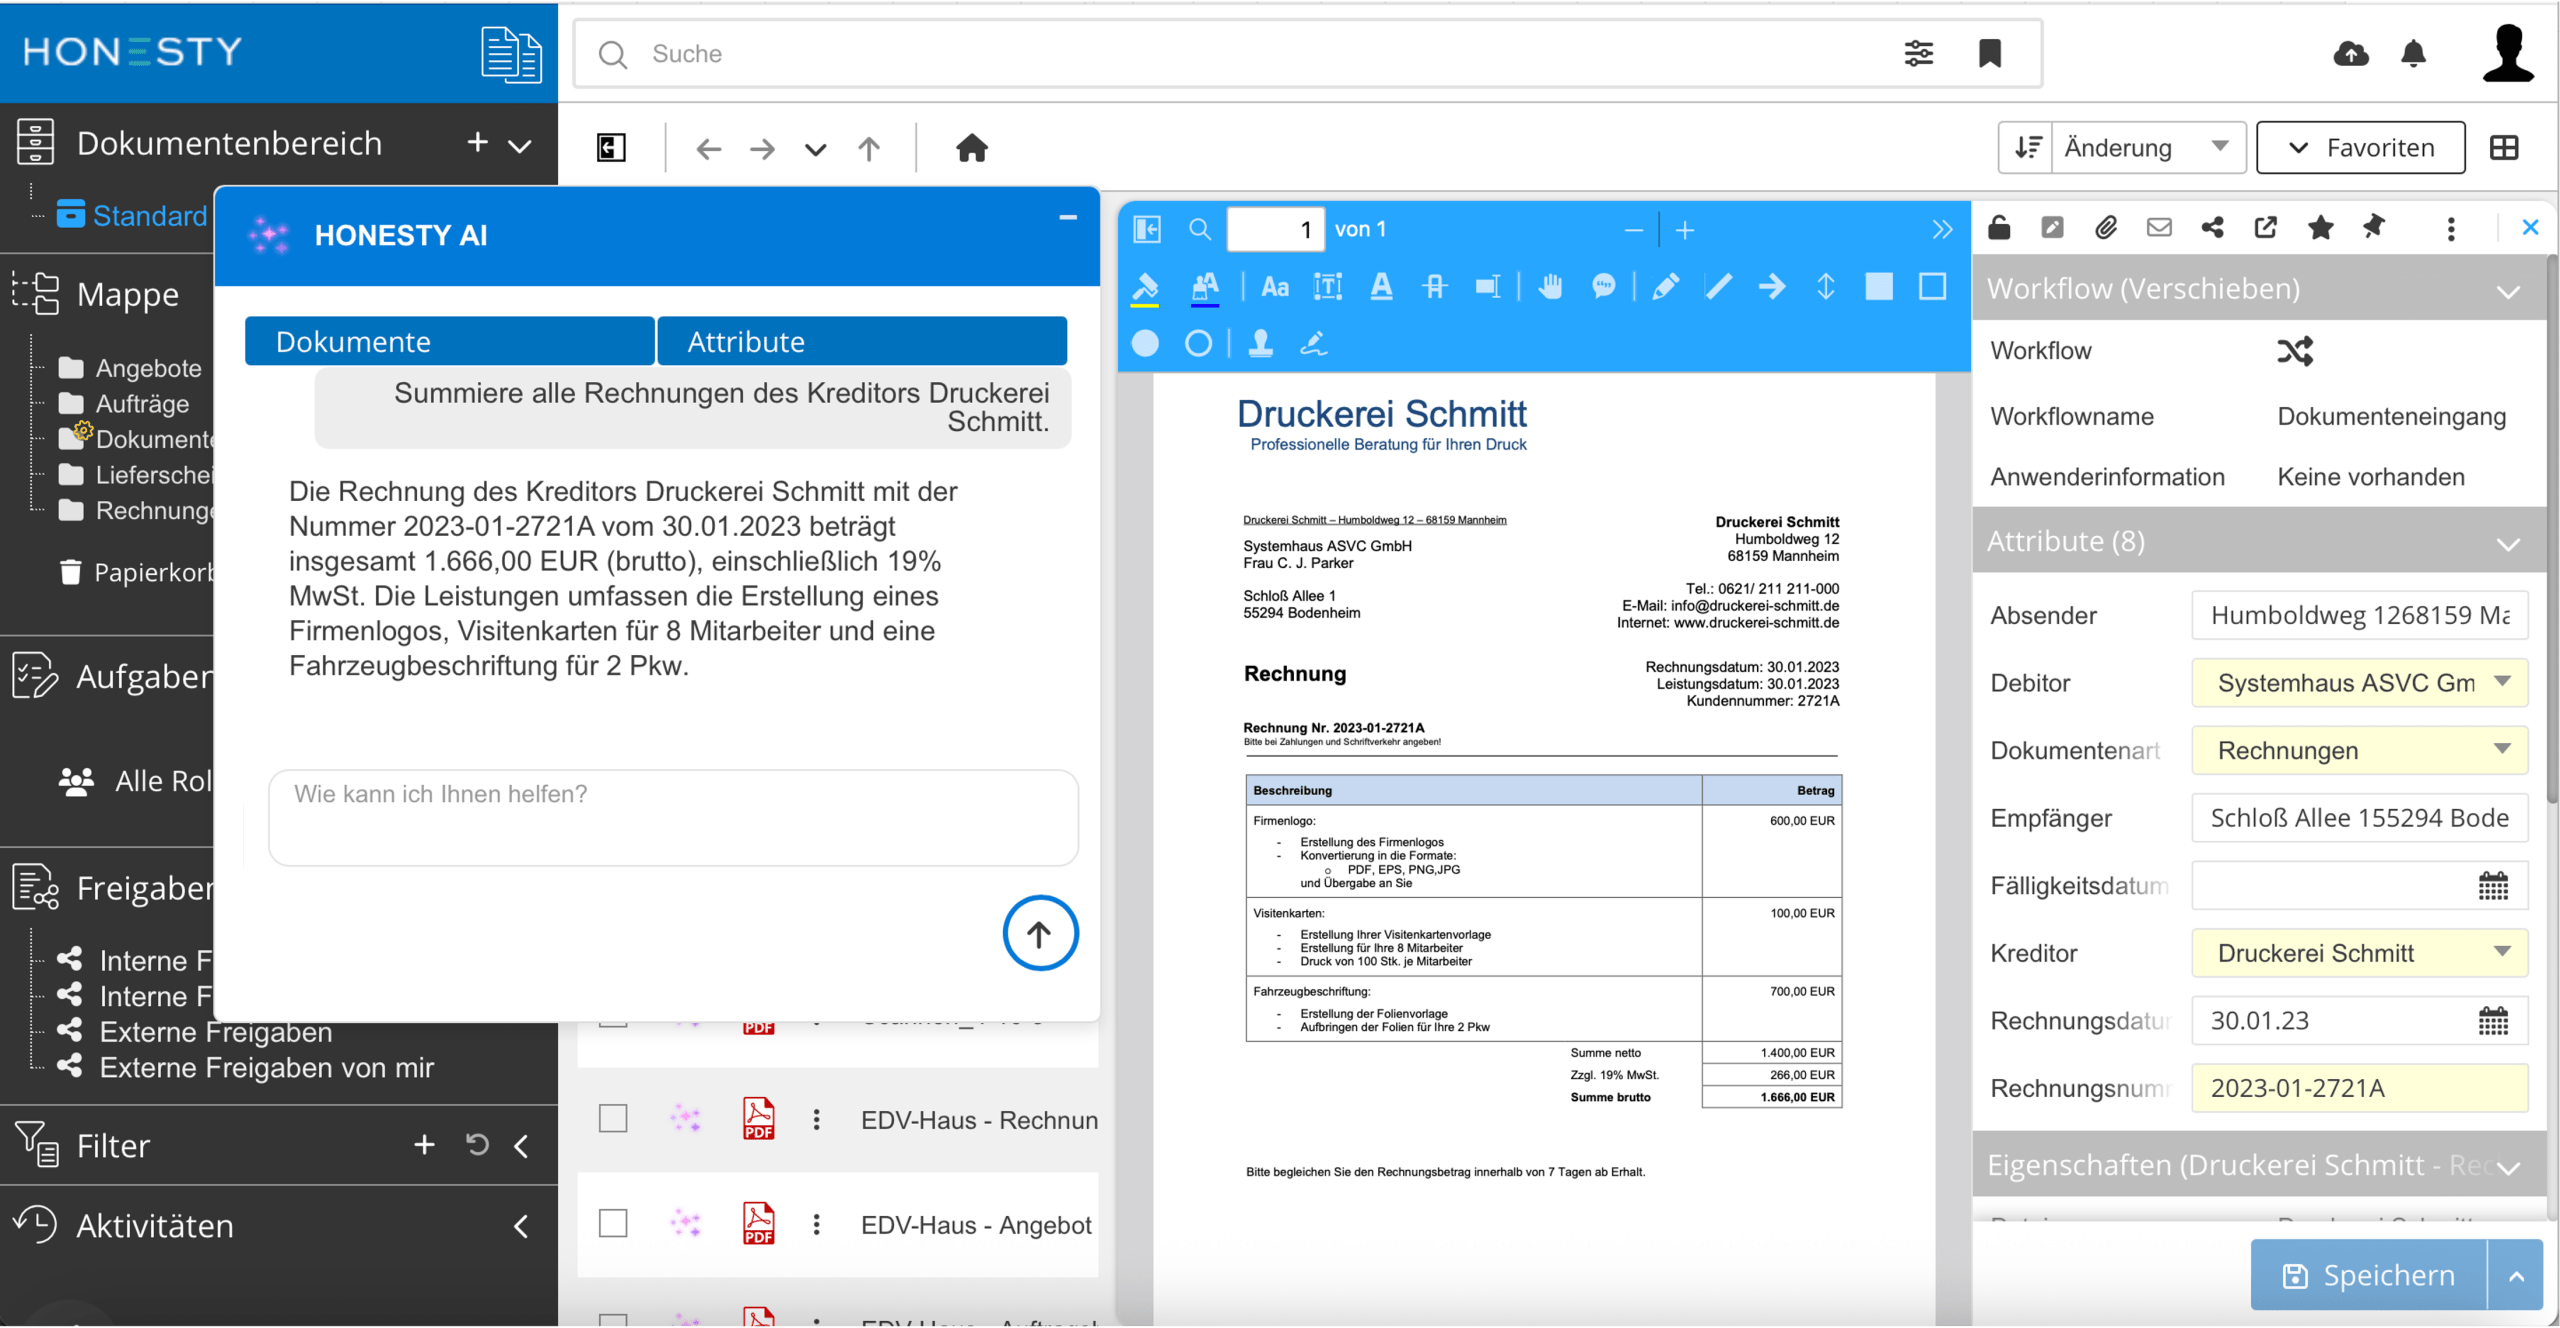The image size is (2560, 1328).
Task: Tick checkbox for EDV-Haus - Rechnung row
Action: coord(613,1119)
